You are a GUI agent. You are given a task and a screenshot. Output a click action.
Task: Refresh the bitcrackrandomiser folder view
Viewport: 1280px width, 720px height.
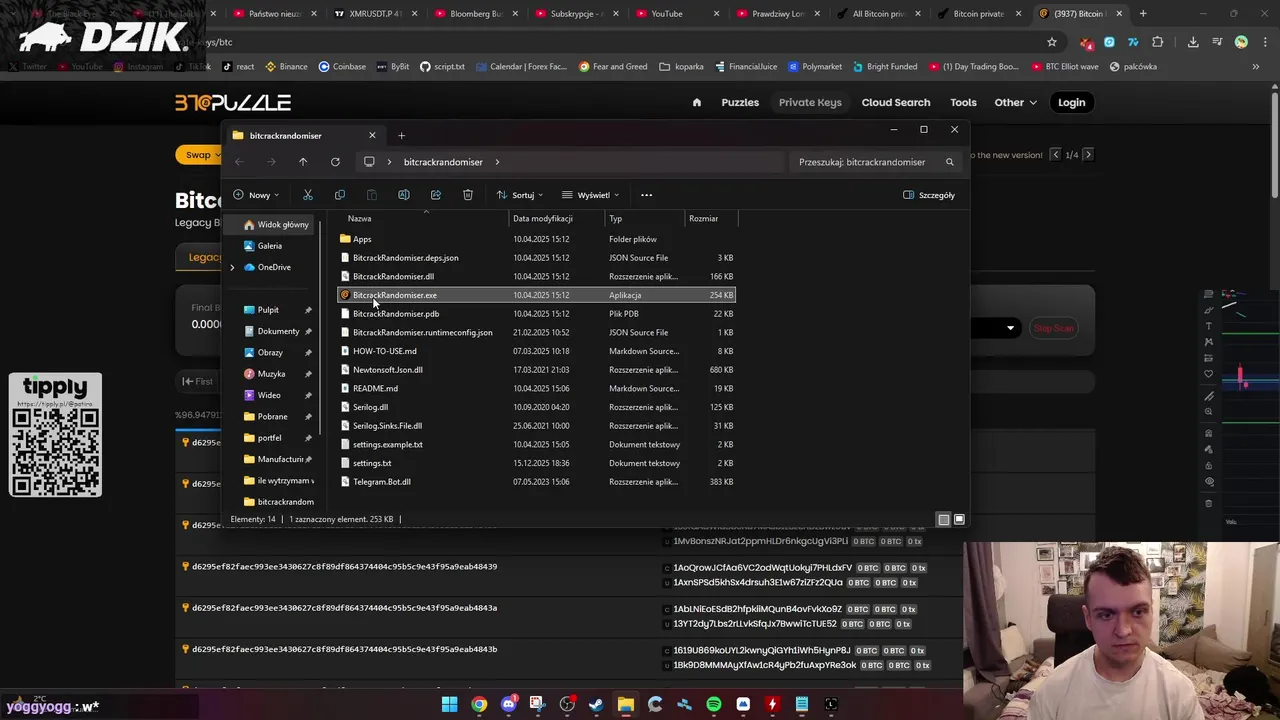pos(335,162)
